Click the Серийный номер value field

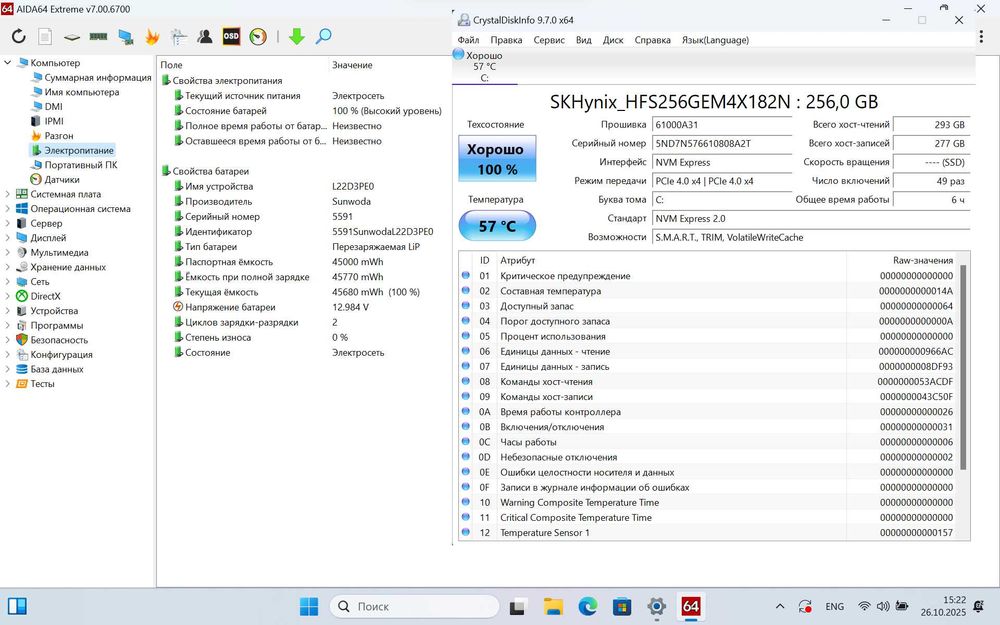point(723,143)
